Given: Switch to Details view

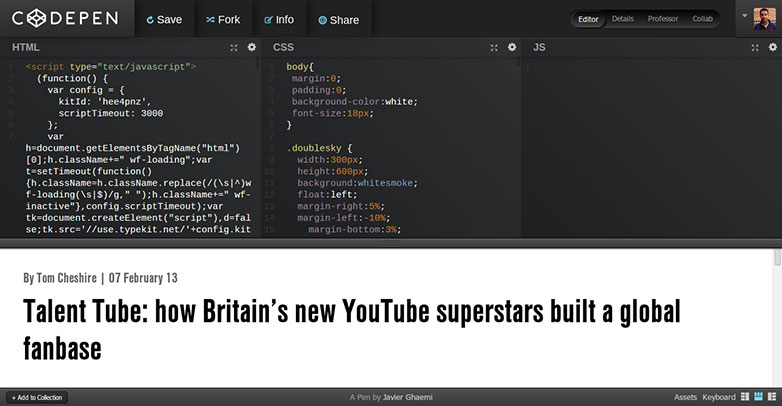Looking at the screenshot, I should (x=623, y=19).
